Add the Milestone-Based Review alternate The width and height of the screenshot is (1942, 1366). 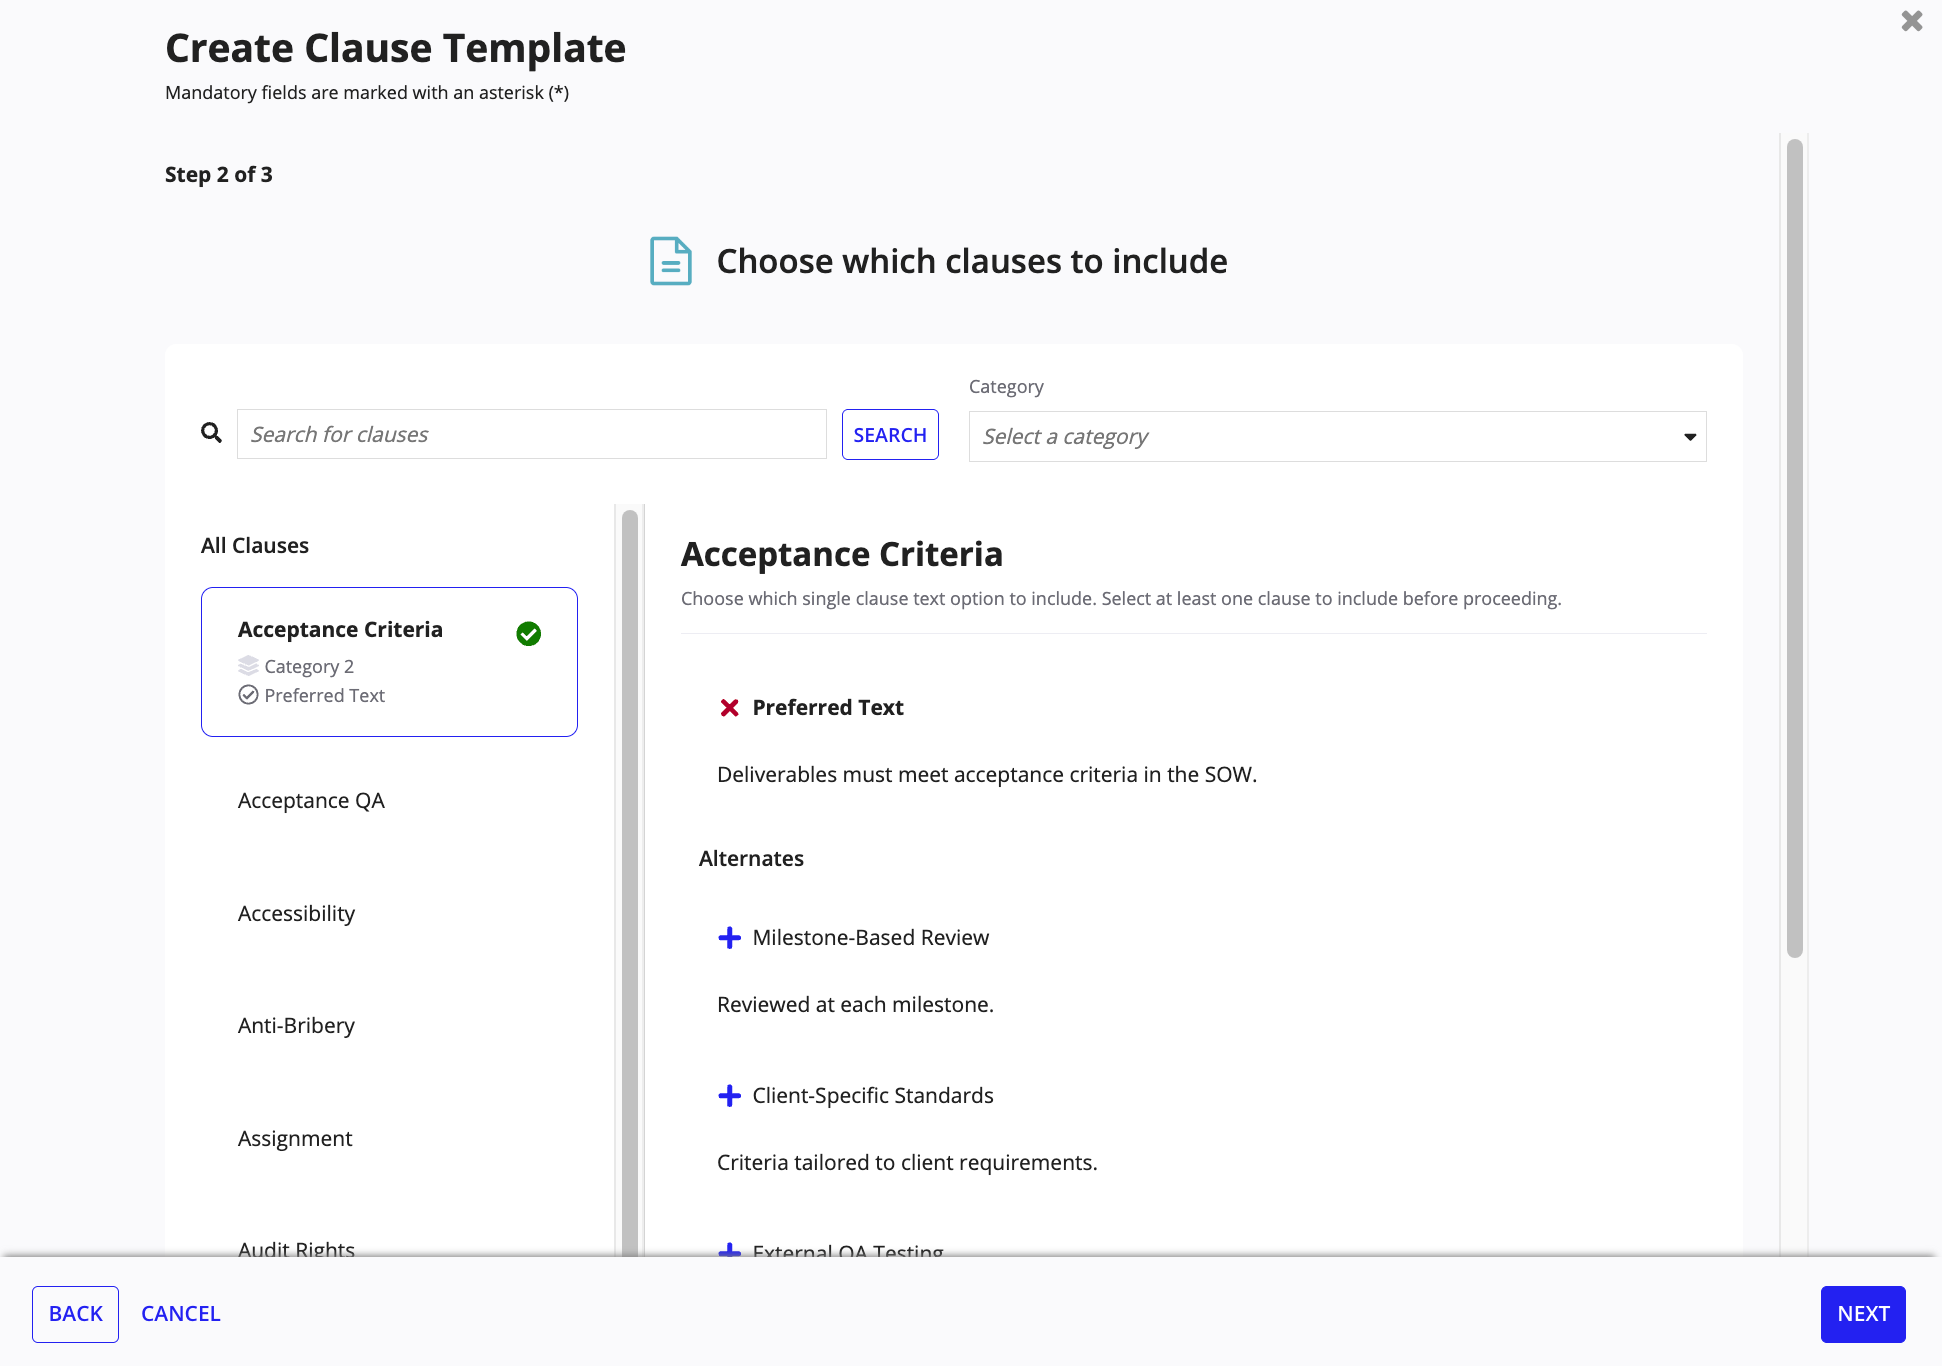729,938
